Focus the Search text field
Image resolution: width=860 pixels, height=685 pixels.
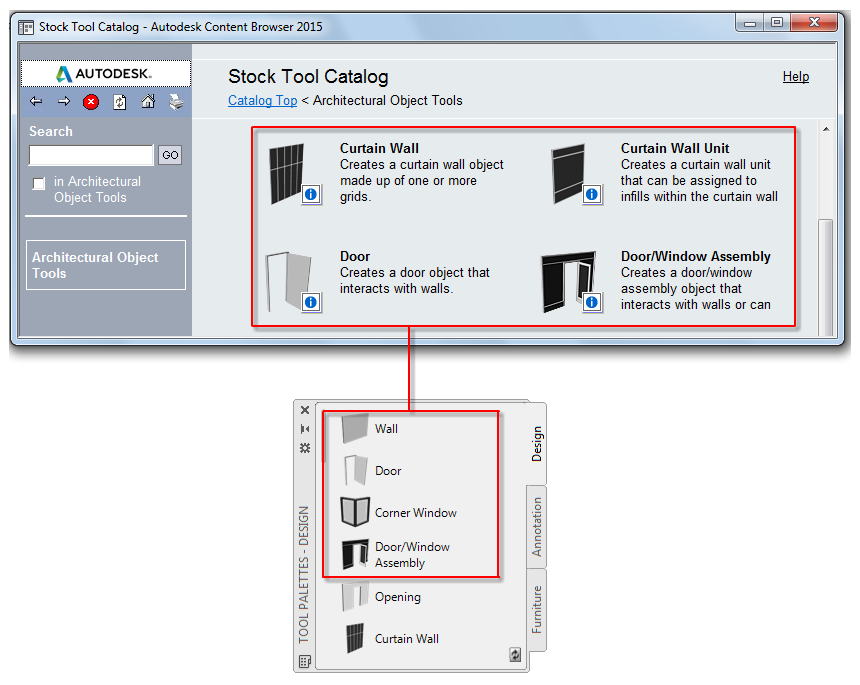[91, 155]
